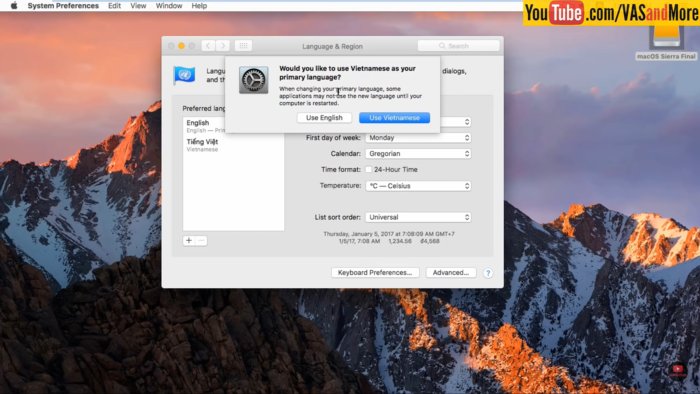Open help with question mark button
Screen dimensions: 700x394
click(x=488, y=273)
